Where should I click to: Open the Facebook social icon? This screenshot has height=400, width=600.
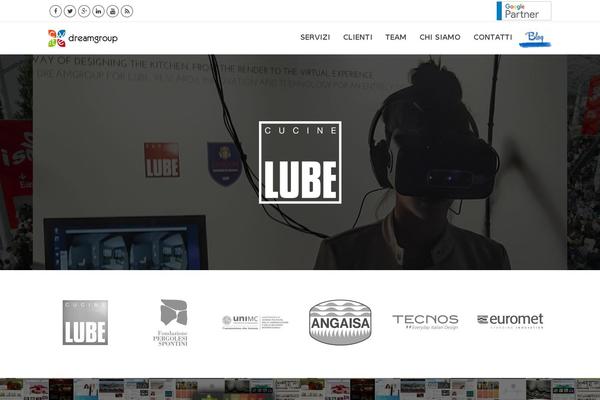[x=55, y=11]
